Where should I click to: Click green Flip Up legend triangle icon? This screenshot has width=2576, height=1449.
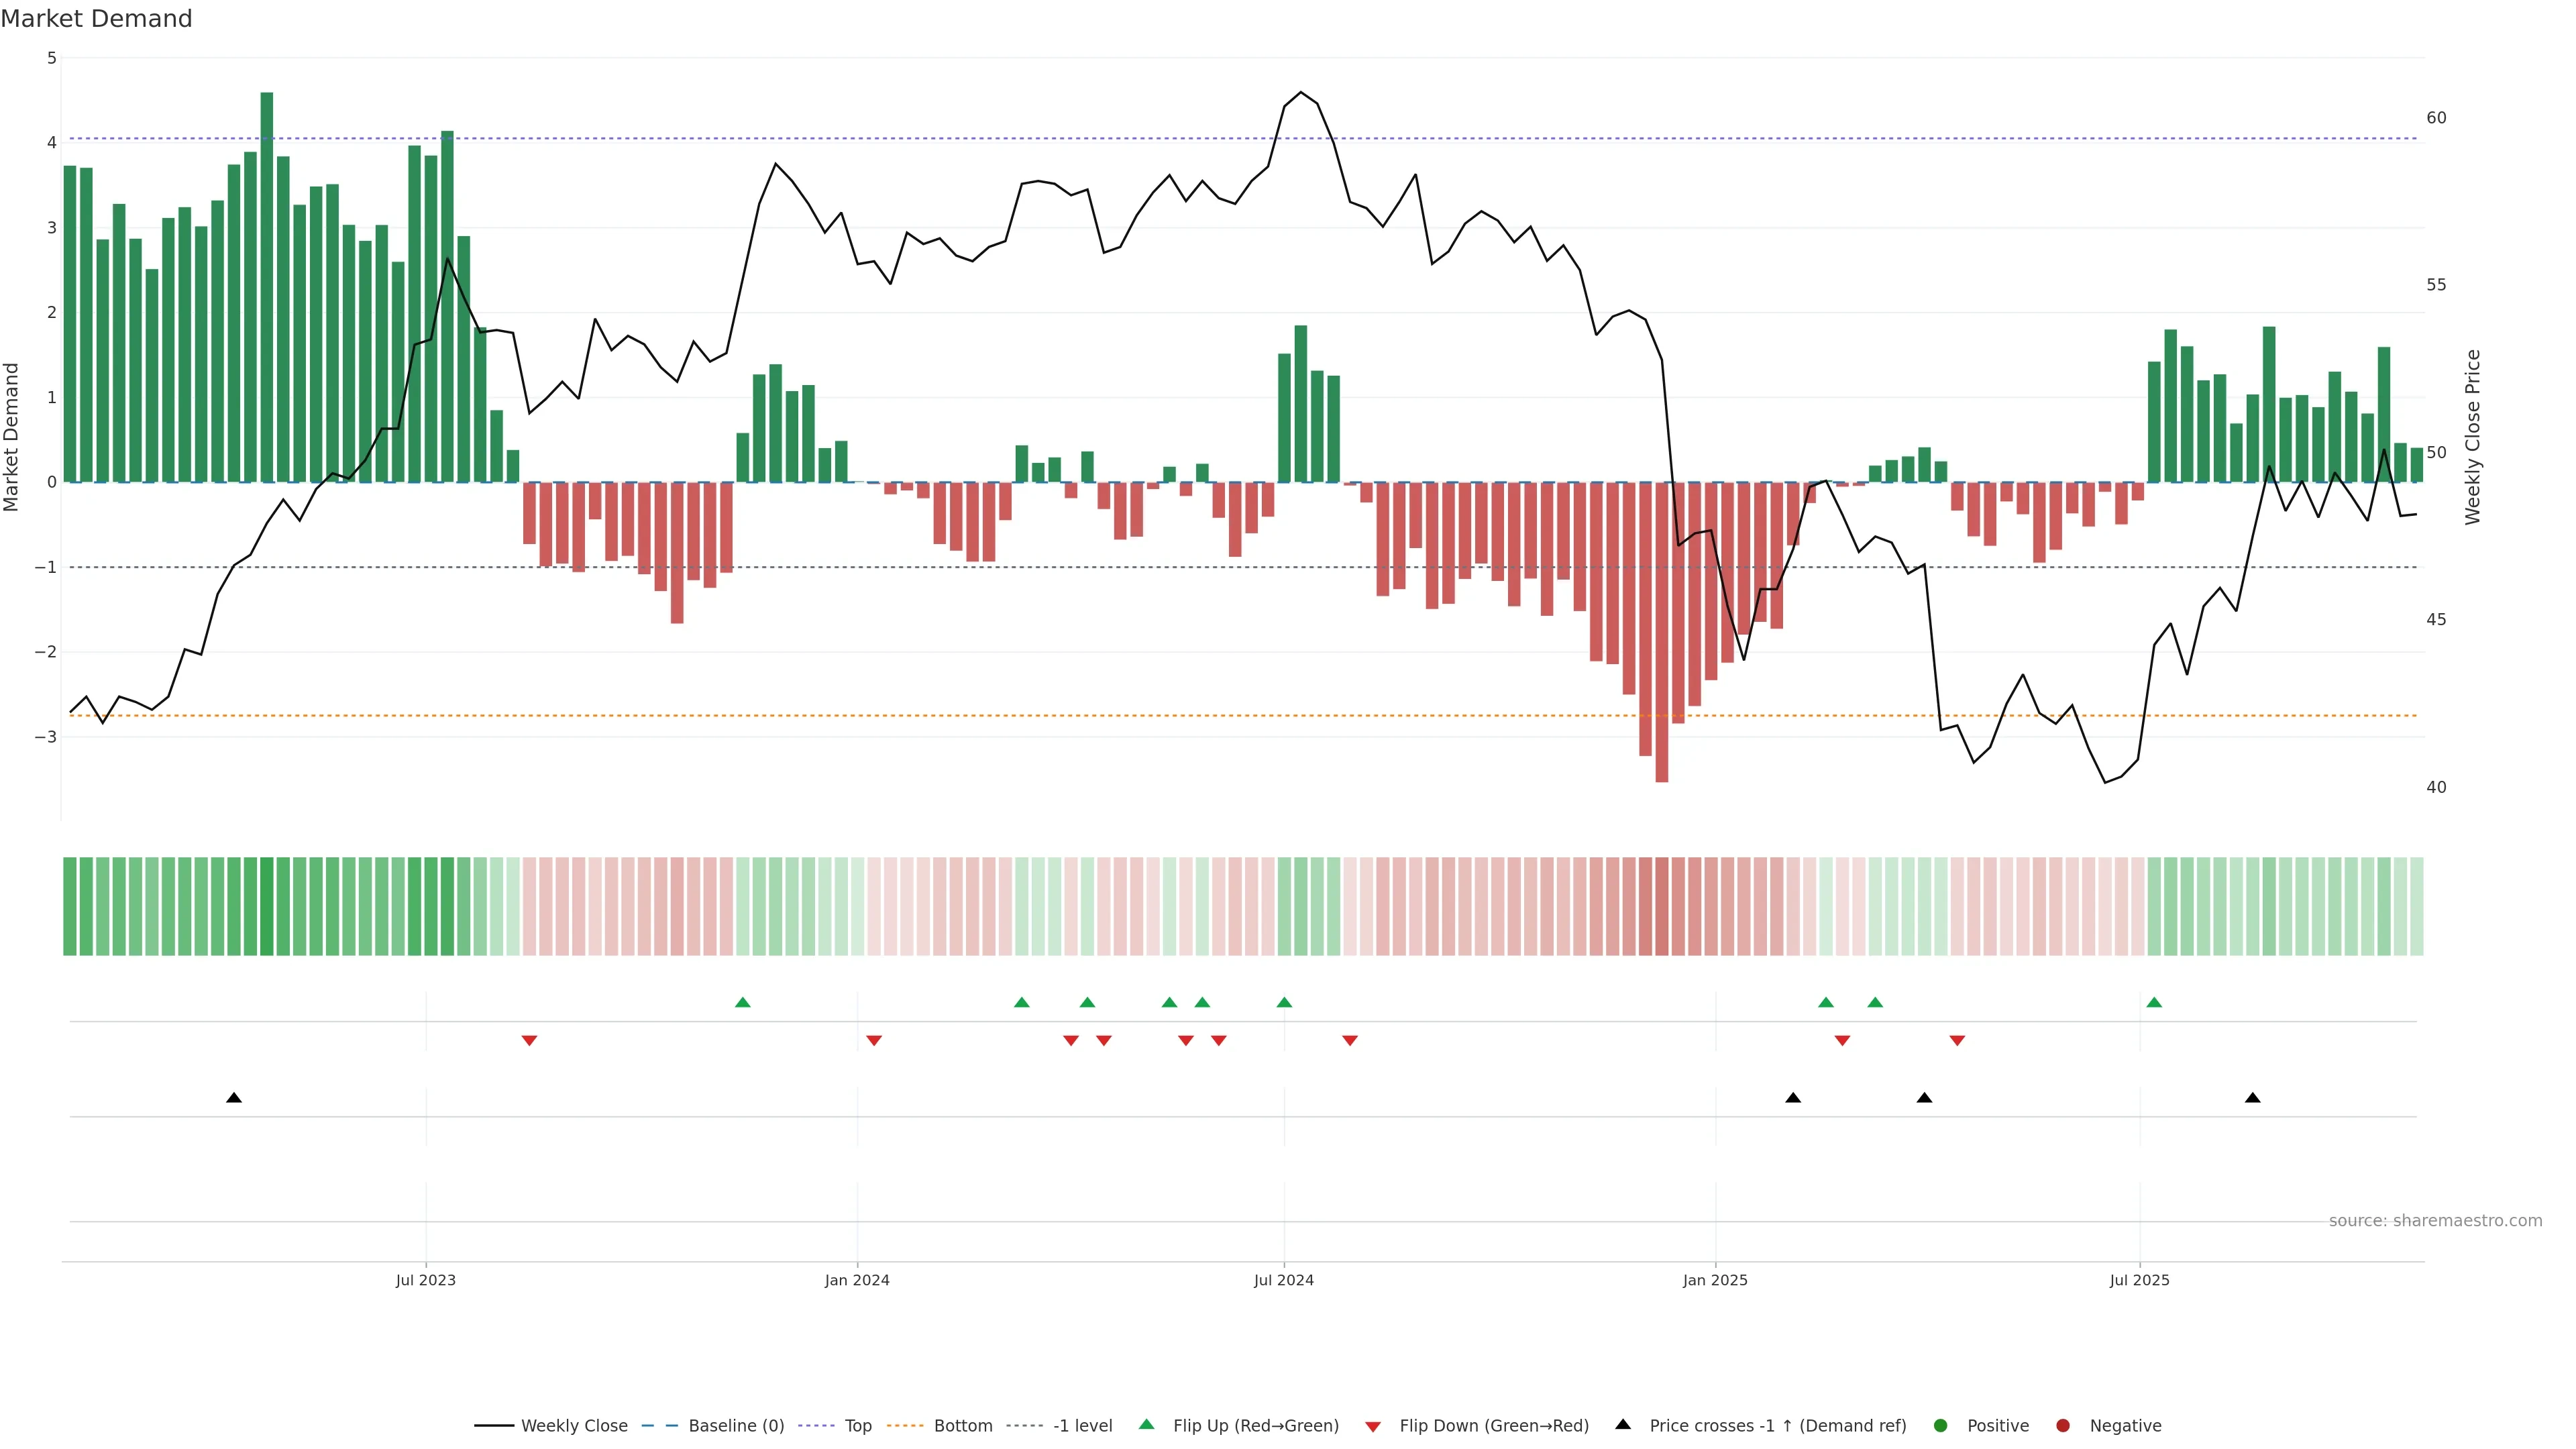pyautogui.click(x=1147, y=1424)
